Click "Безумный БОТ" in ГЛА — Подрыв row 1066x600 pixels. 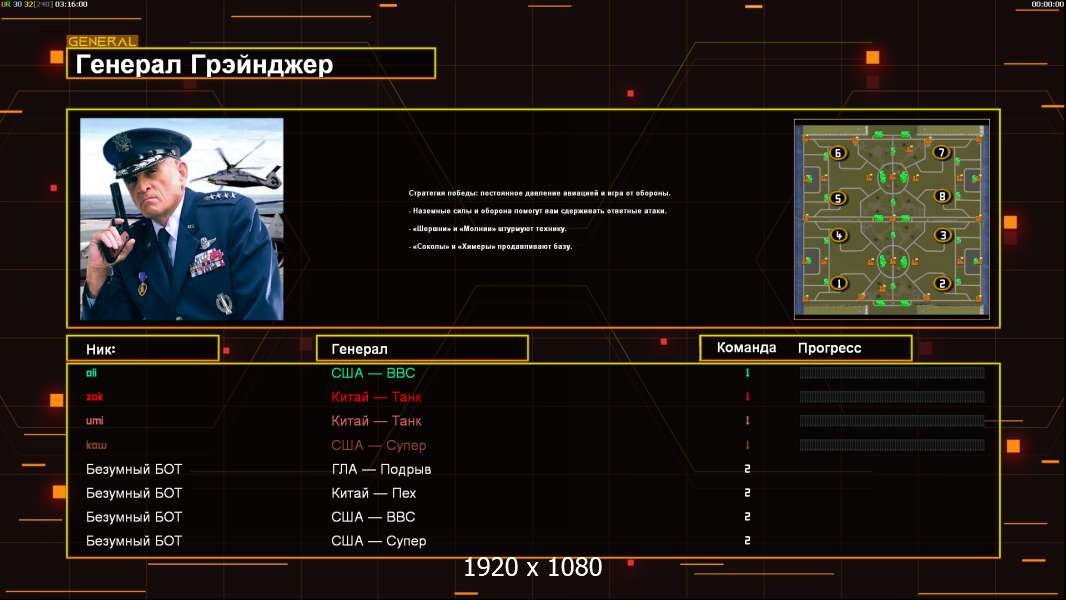134,469
